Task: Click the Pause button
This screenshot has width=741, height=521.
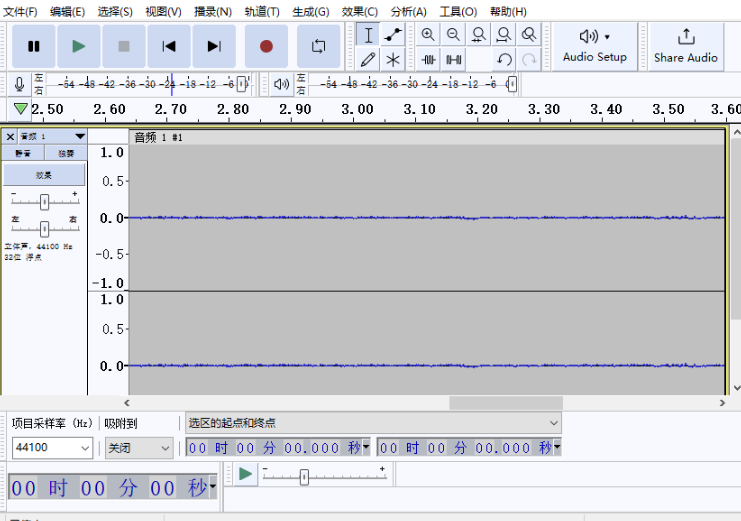Action: pyautogui.click(x=34, y=46)
